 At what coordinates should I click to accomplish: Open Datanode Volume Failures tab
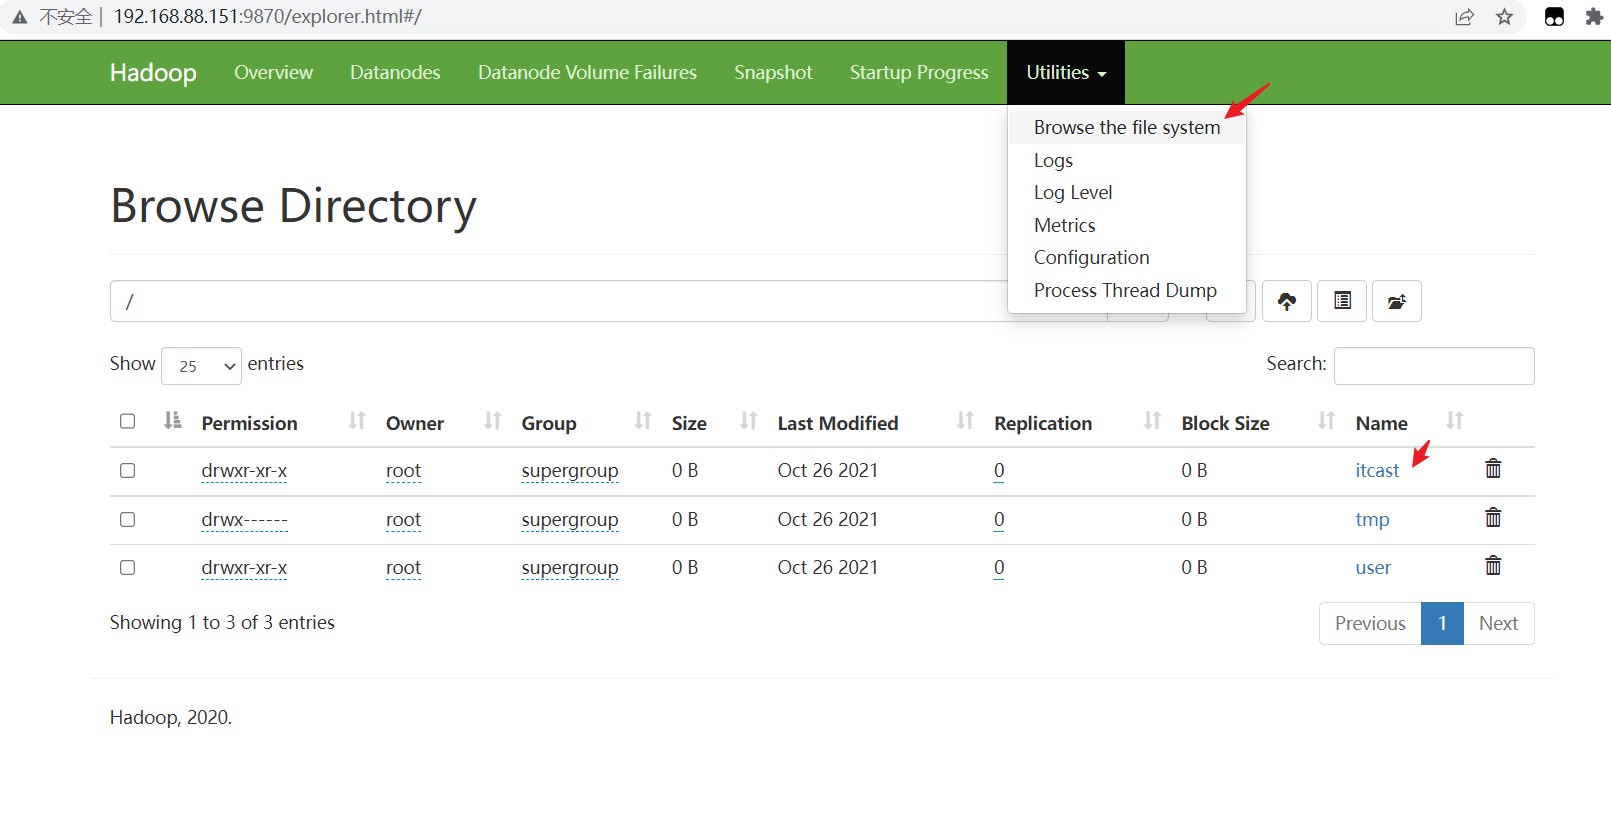(x=587, y=72)
